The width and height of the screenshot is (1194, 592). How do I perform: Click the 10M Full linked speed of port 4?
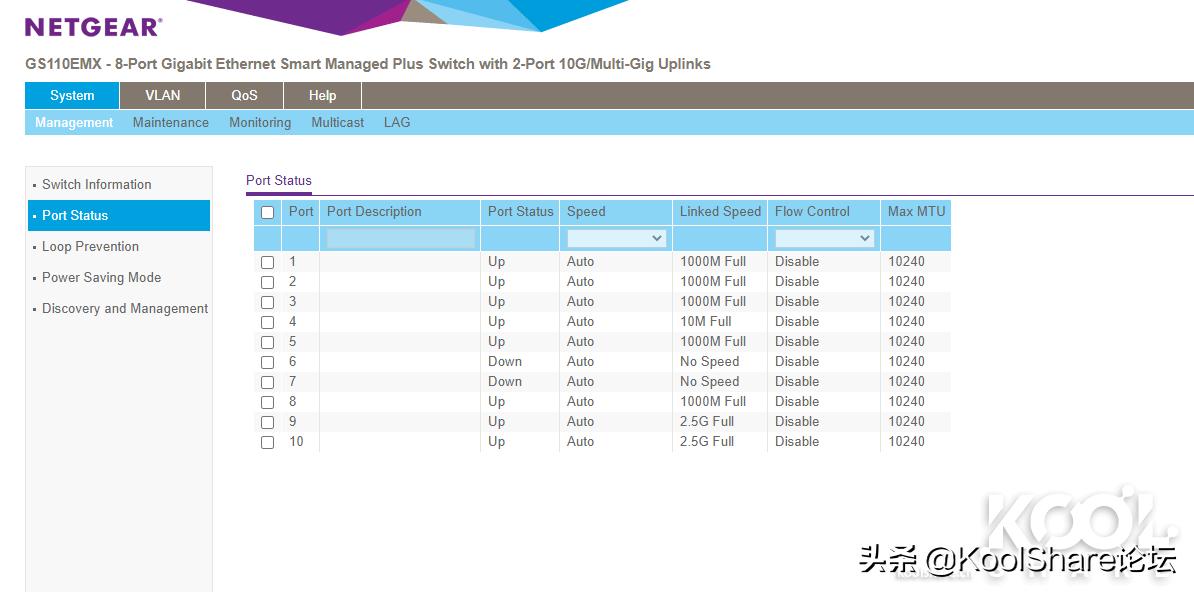pos(706,322)
